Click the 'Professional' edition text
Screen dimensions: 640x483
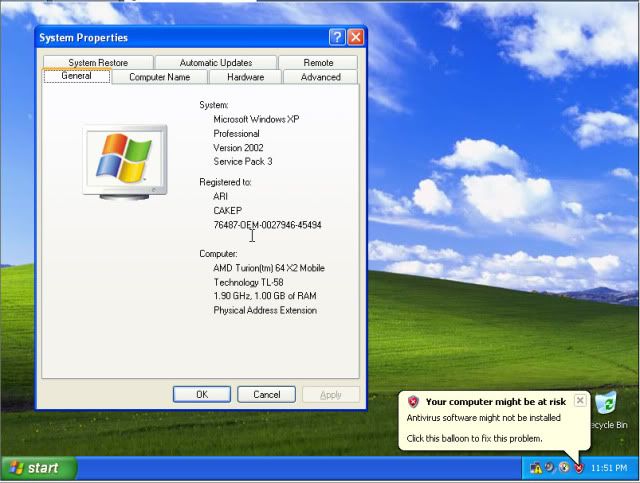[x=236, y=134]
